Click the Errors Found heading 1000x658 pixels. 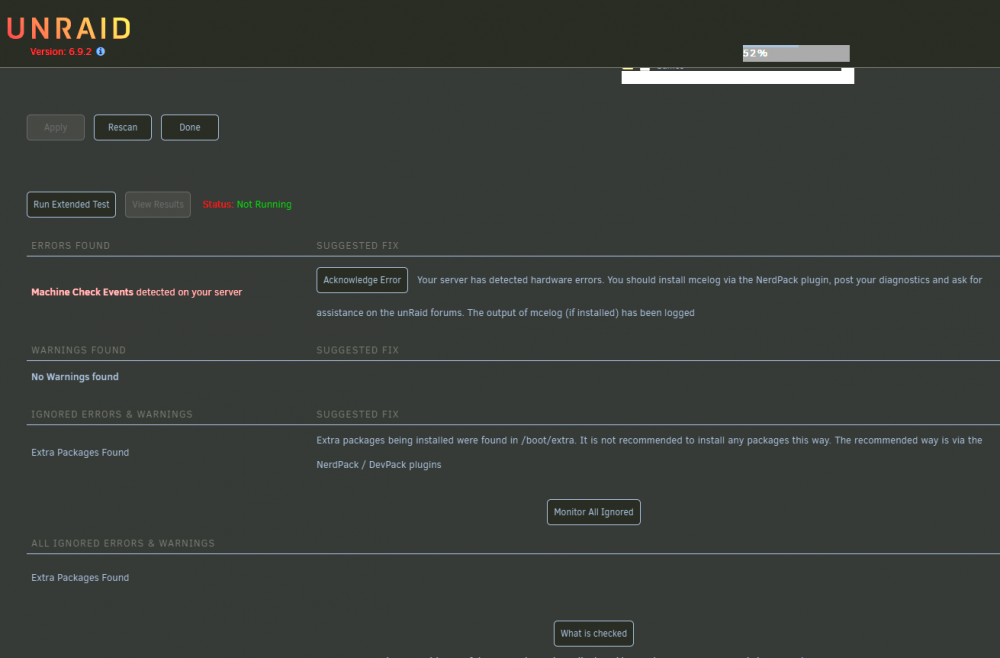pos(70,245)
